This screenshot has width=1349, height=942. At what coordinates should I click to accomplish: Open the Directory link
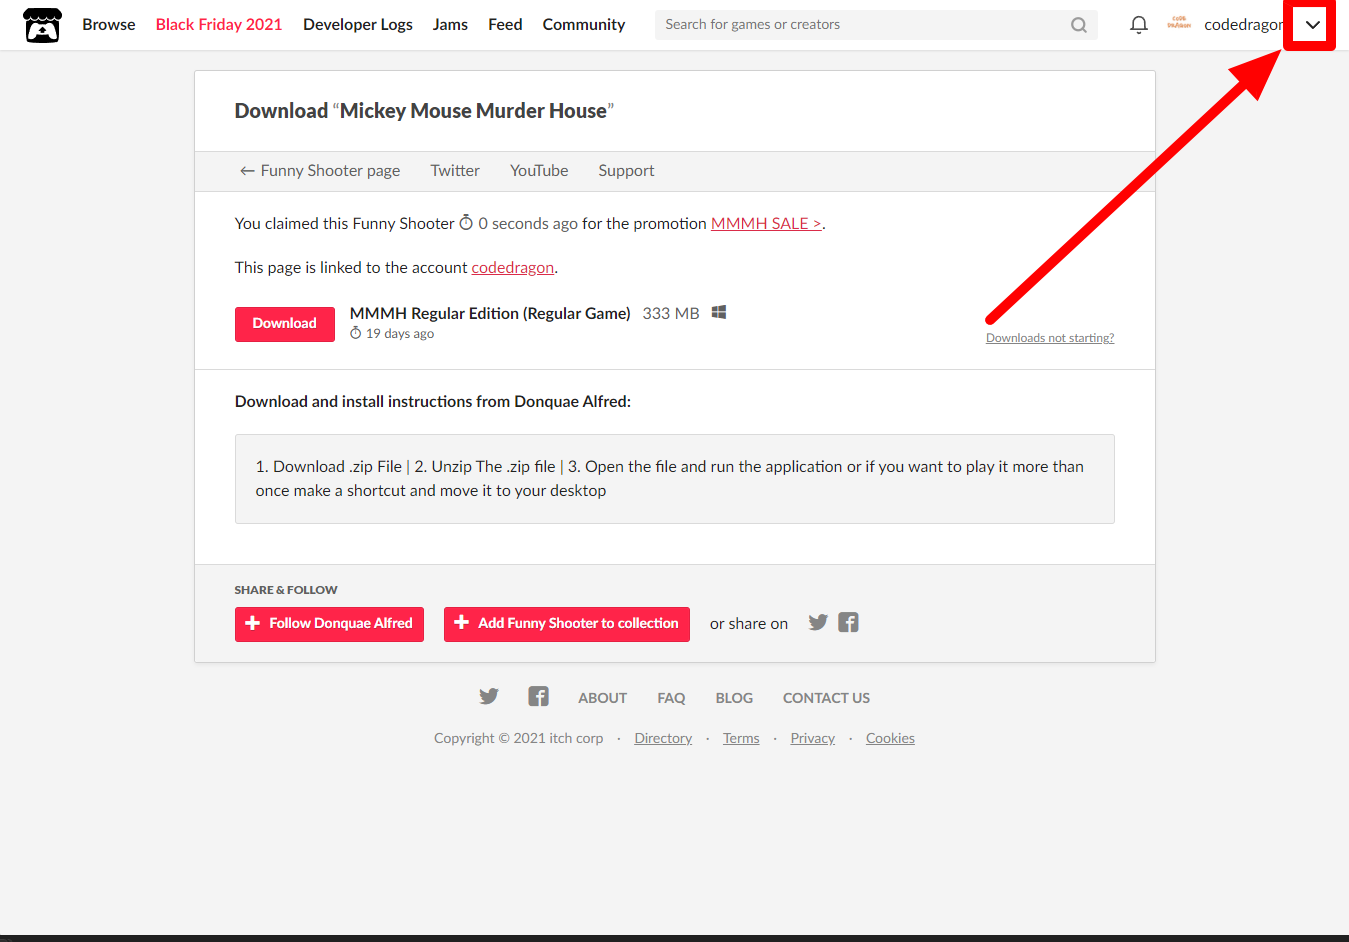click(x=663, y=738)
